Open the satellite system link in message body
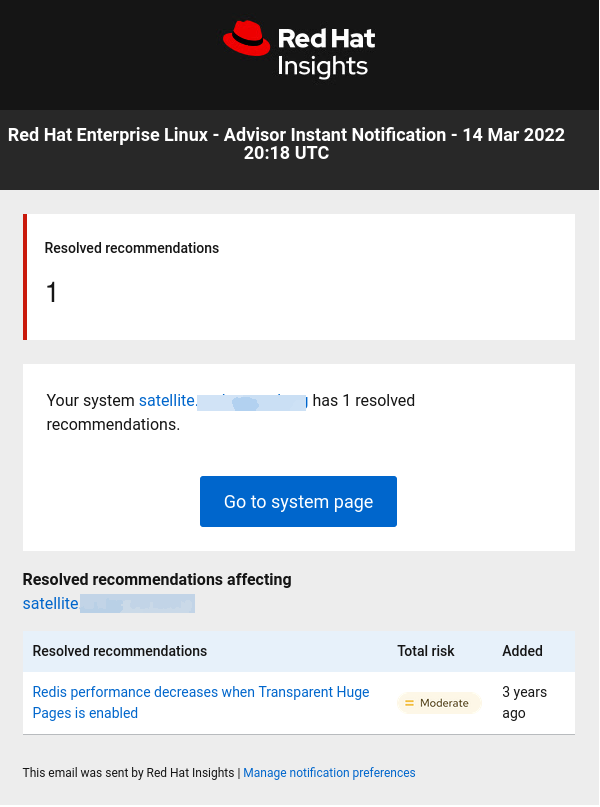This screenshot has height=807, width=600. pos(222,401)
